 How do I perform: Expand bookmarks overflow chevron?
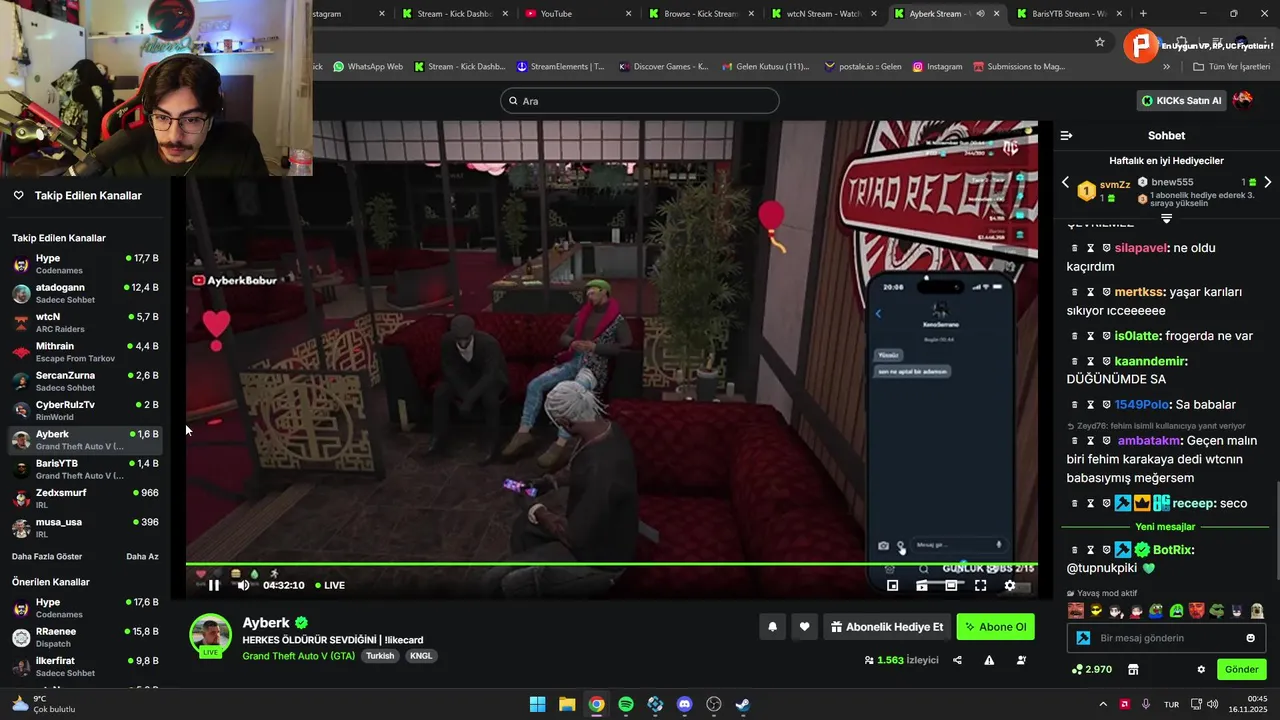[x=1166, y=67]
